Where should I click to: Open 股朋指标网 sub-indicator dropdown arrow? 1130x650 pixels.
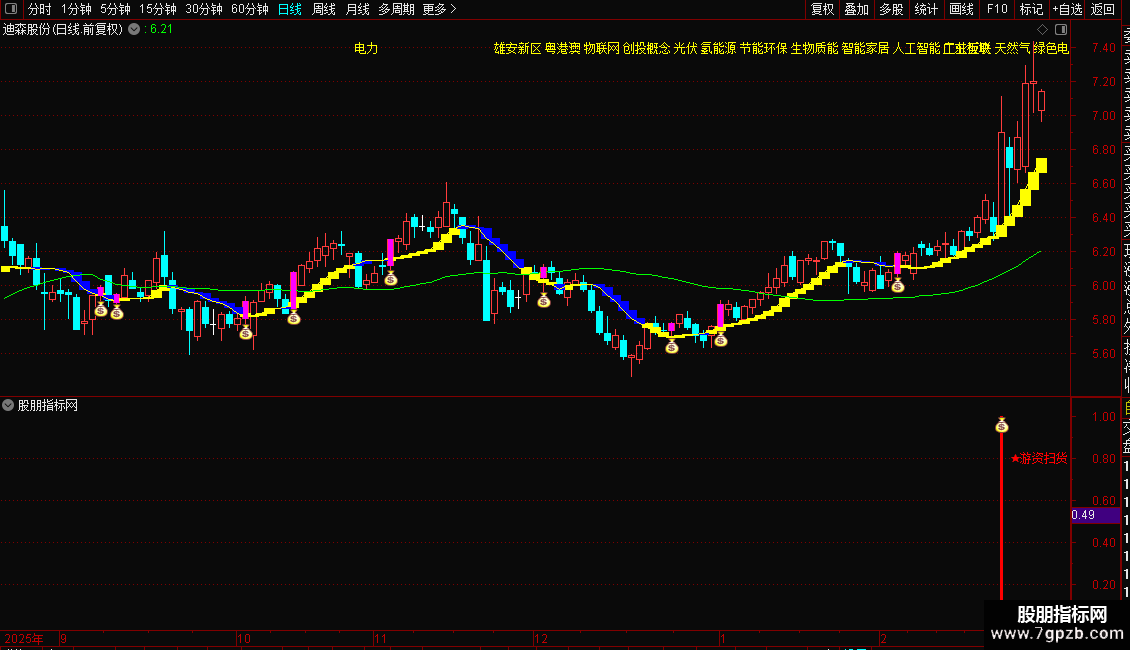click(8, 405)
